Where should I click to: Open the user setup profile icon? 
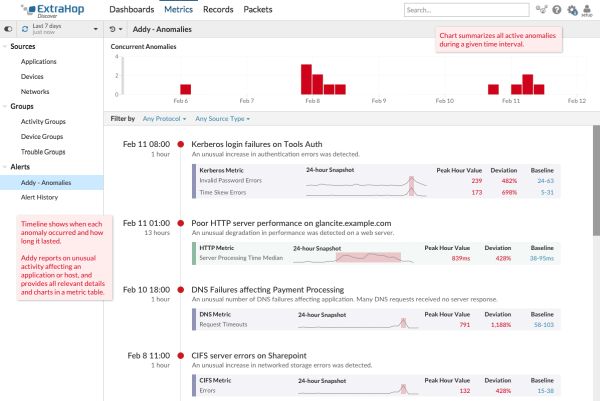pyautogui.click(x=587, y=10)
